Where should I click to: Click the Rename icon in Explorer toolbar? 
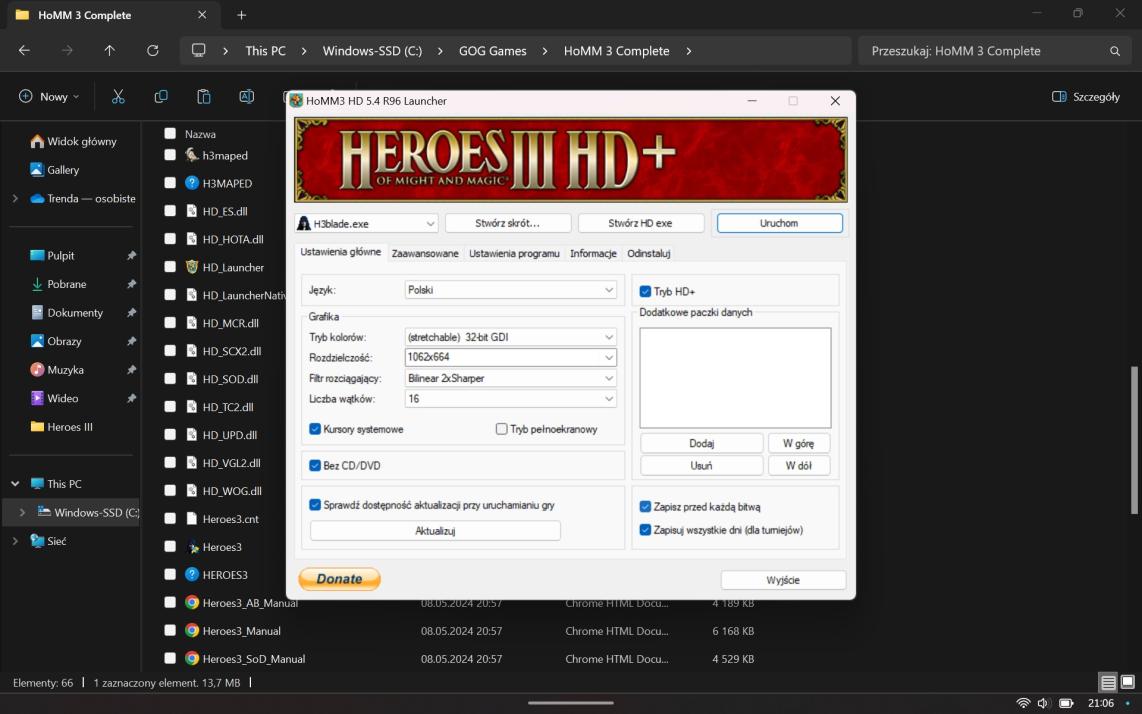click(246, 97)
